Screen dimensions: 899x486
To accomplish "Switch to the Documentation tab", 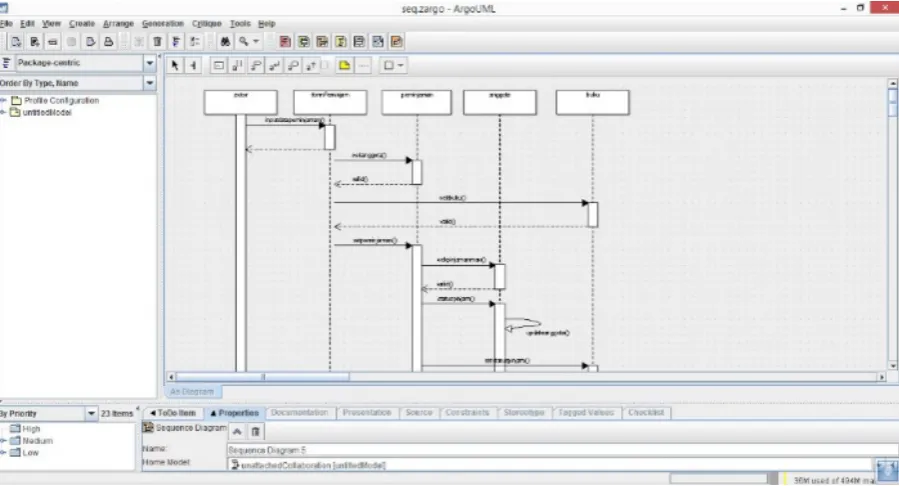I will (300, 413).
